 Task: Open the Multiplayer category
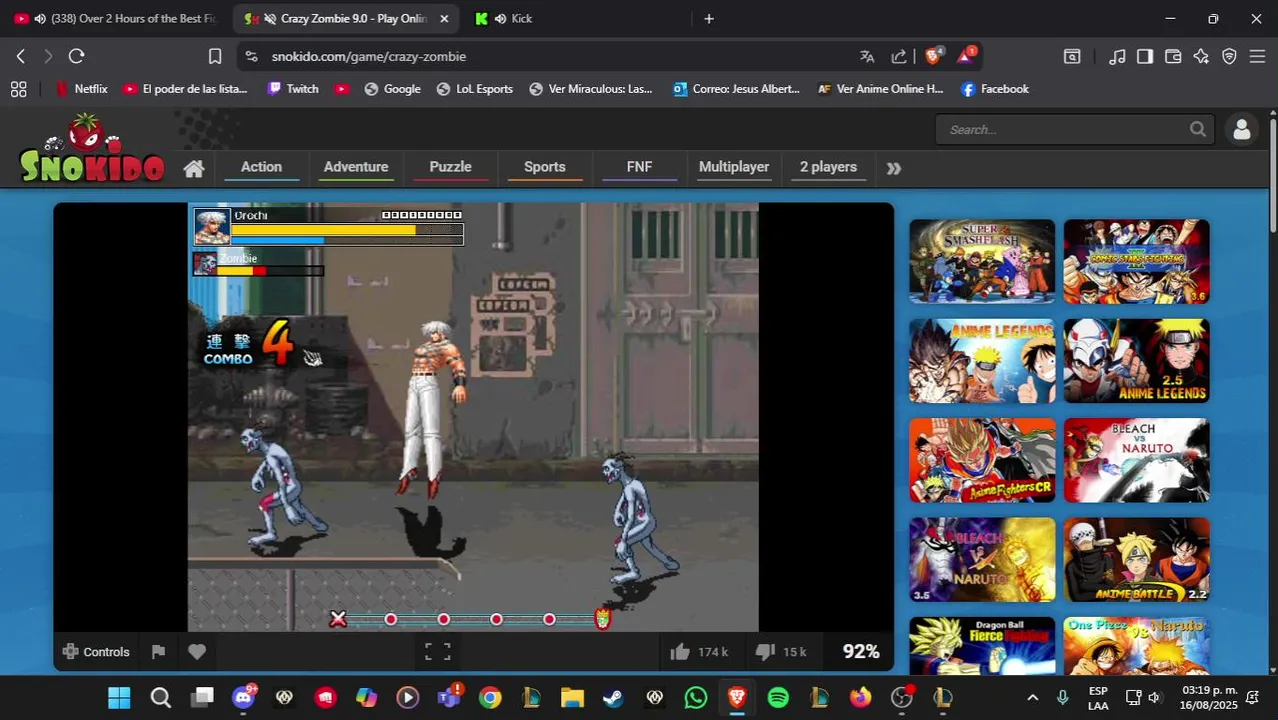pos(734,167)
